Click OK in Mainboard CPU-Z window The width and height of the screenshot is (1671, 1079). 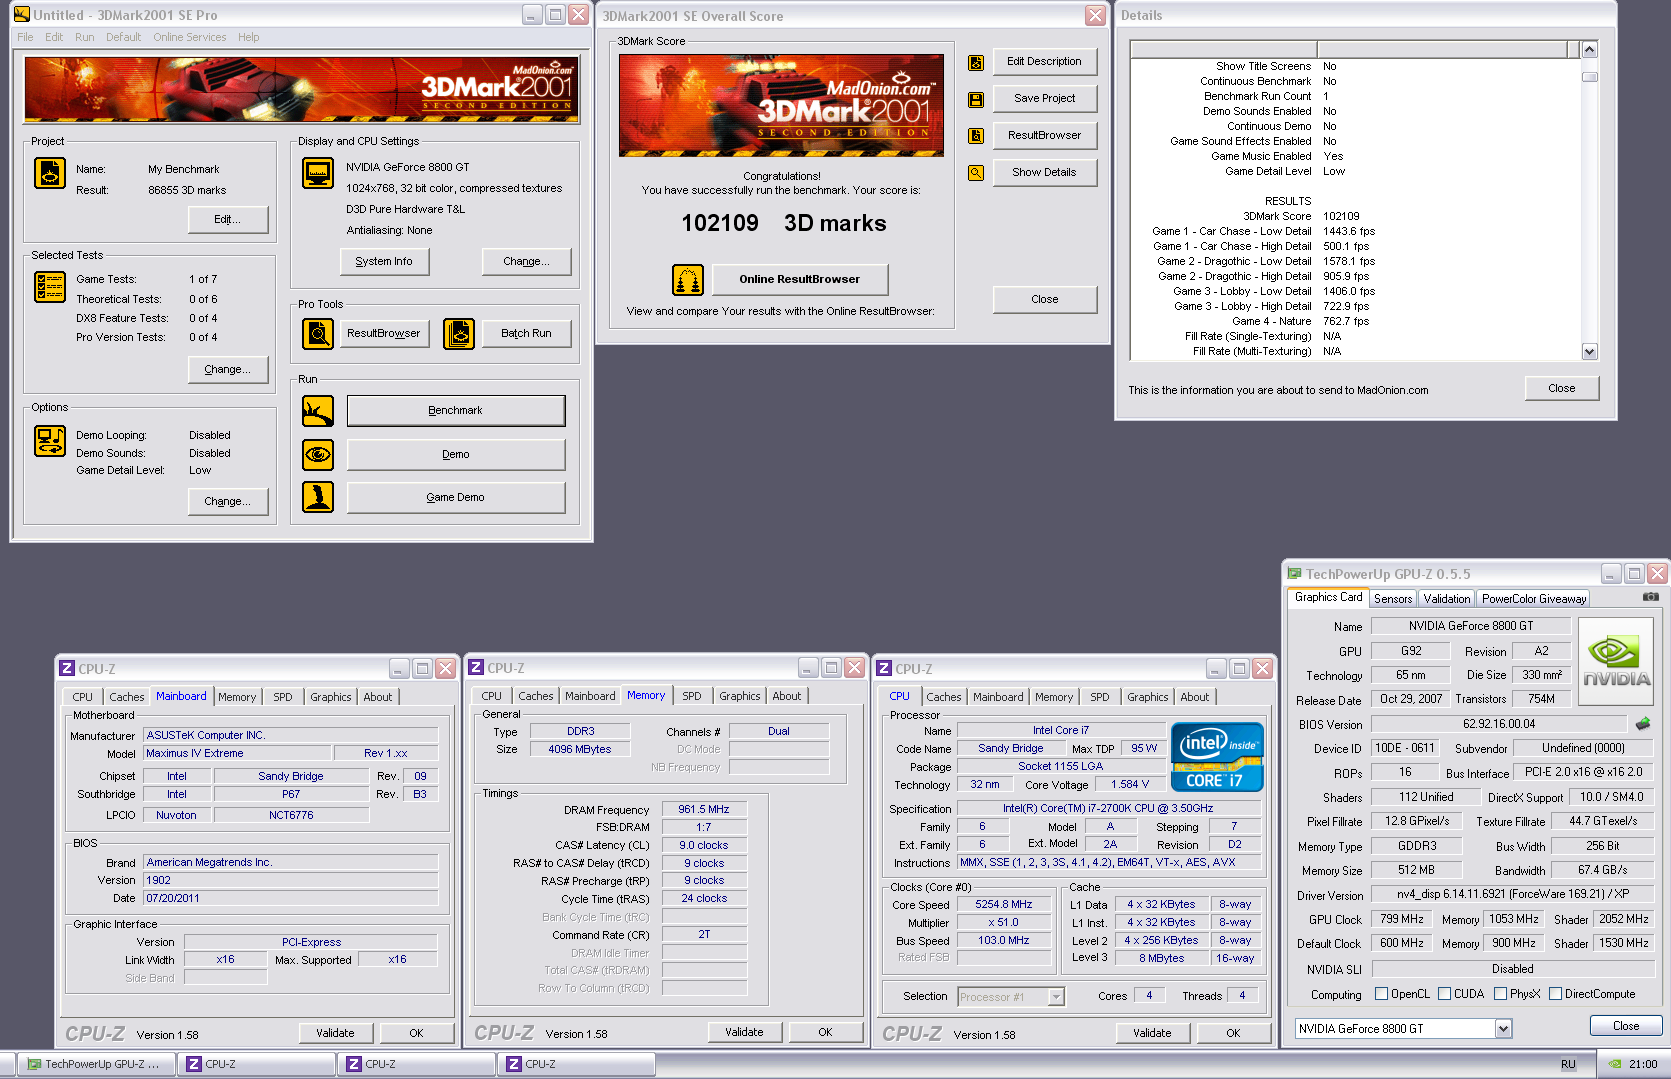tap(416, 1033)
